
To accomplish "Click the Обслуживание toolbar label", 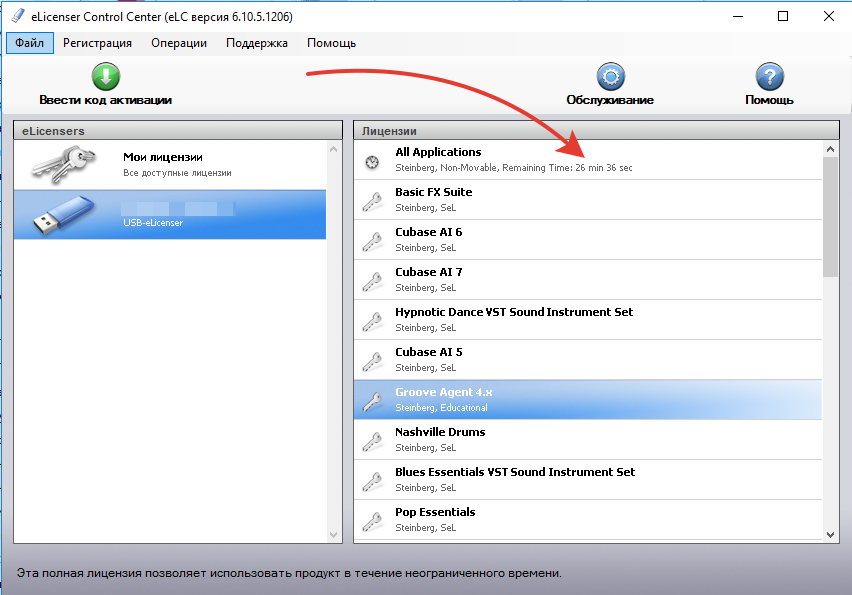I will coord(610,100).
